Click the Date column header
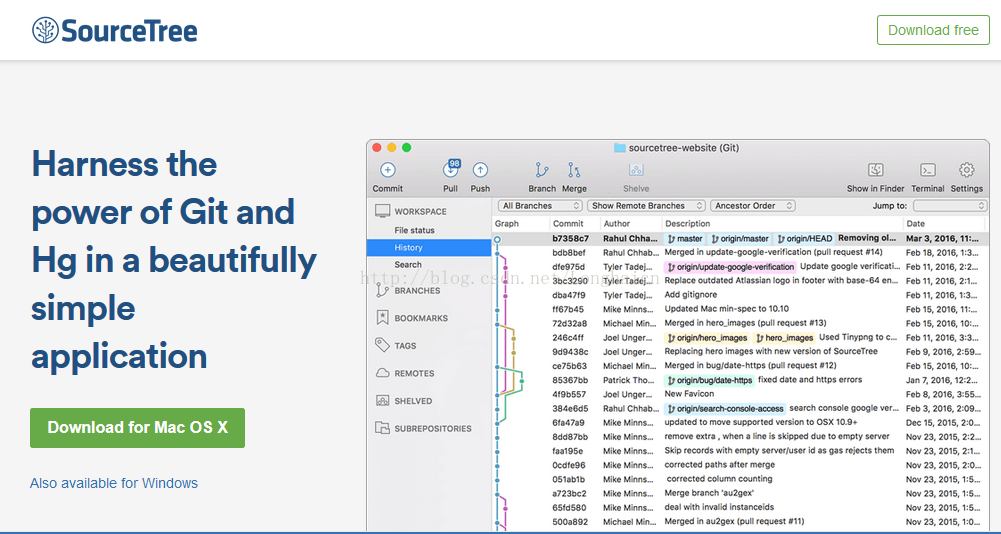 tap(915, 224)
